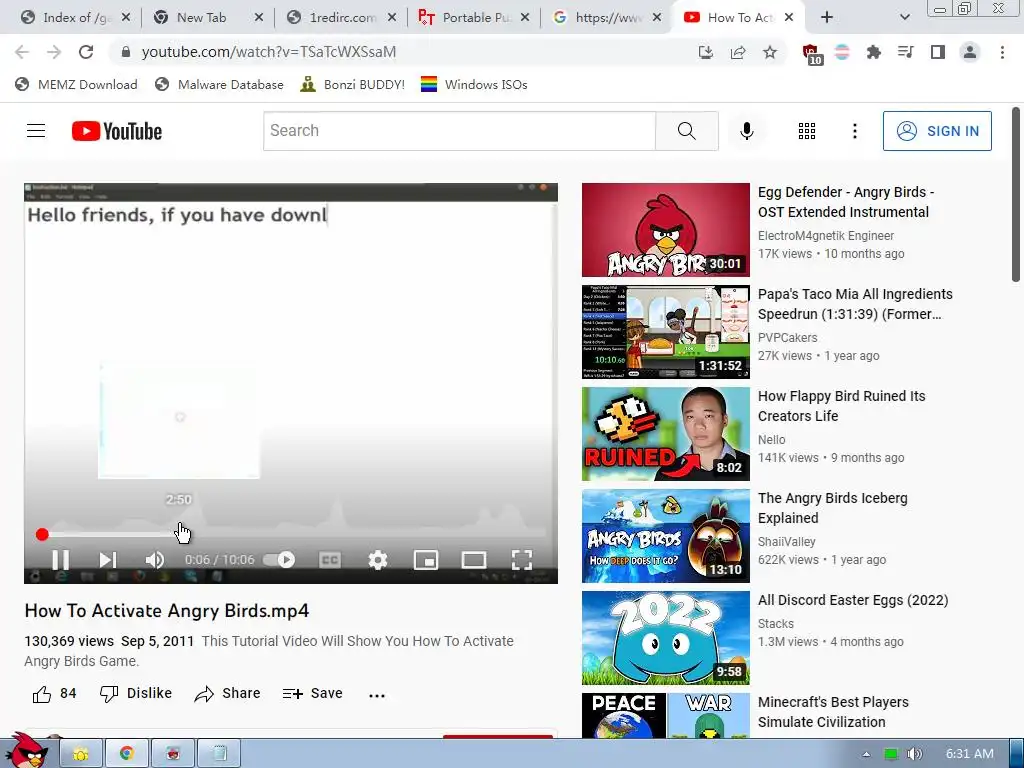This screenshot has width=1024, height=768.
Task: Toggle Chrome side panel
Action: pyautogui.click(x=937, y=52)
